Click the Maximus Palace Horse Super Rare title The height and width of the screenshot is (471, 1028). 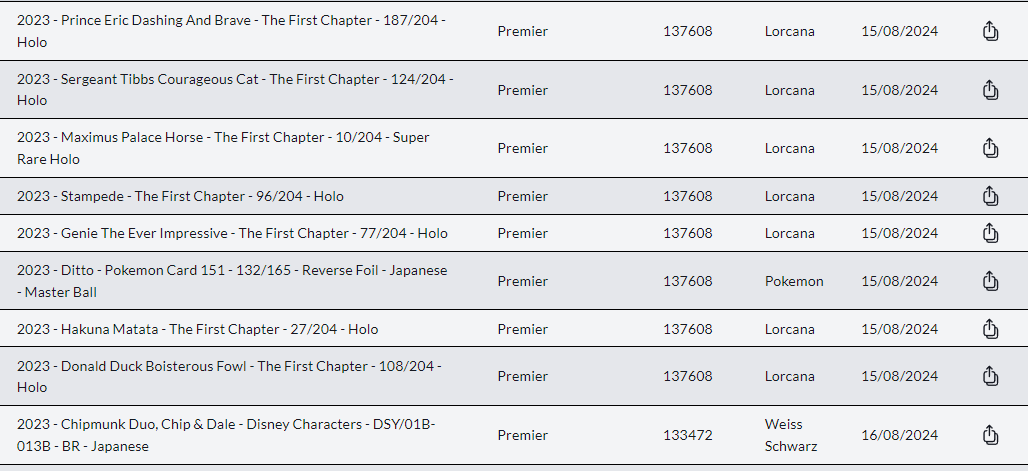coord(224,148)
